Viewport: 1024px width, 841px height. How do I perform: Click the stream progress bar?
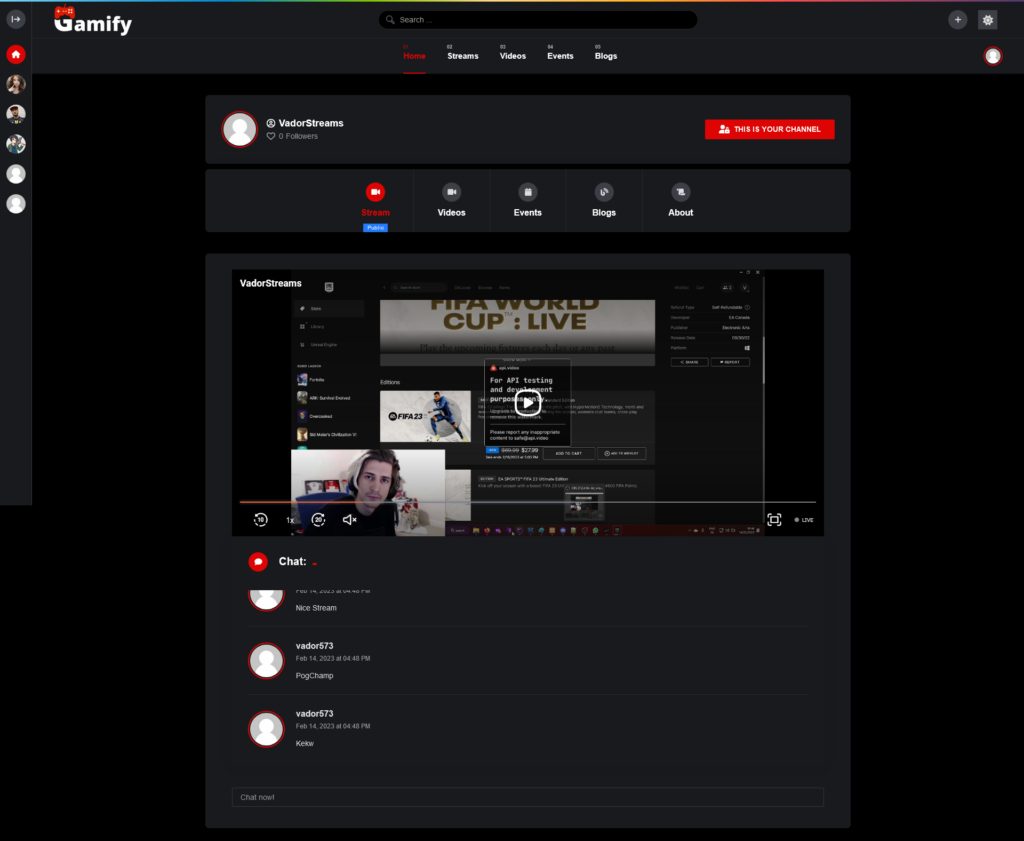coord(528,502)
